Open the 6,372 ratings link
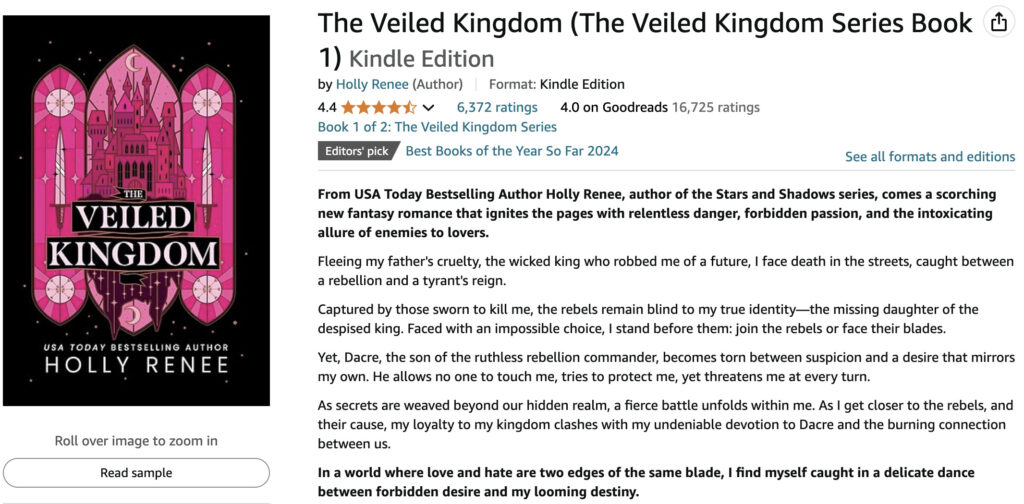This screenshot has height=504, width=1024. [x=497, y=107]
